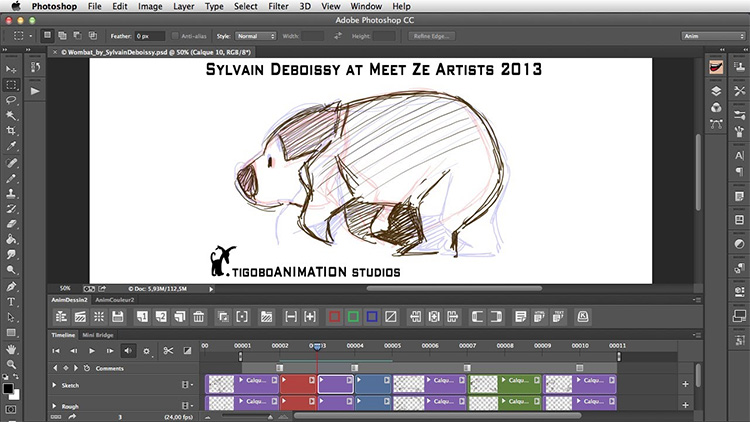Screen dimensions: 750x422
Task: Select the Rectangular Marquee tool
Action: point(11,85)
